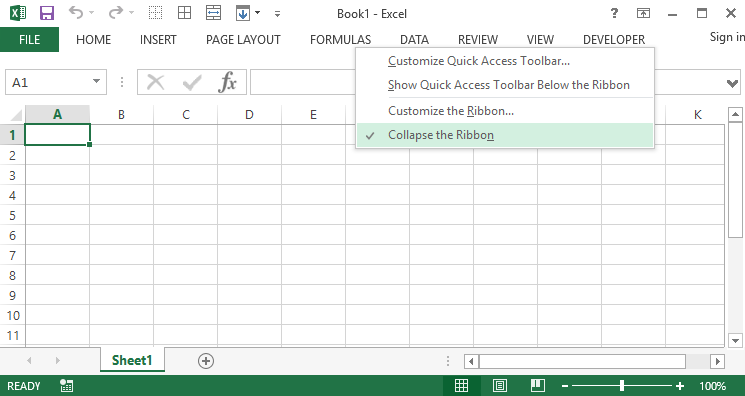Open the REVIEW ribbon tab
This screenshot has height=396, width=745.
(x=478, y=39)
